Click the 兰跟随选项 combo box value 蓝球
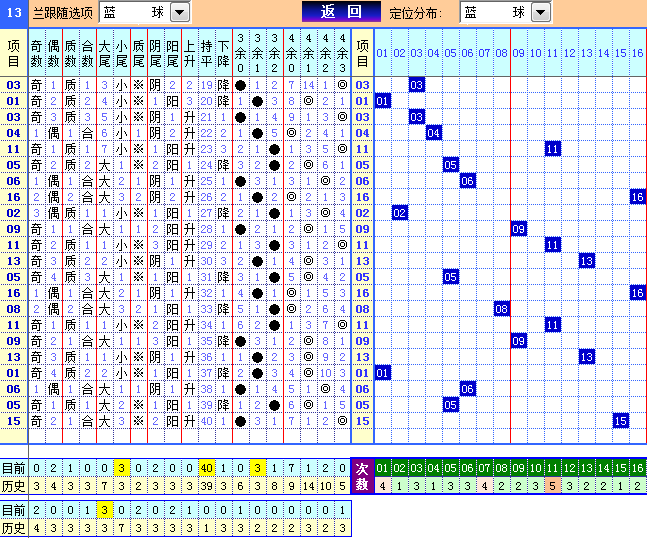Screen dimensions: 647x538 coord(135,12)
